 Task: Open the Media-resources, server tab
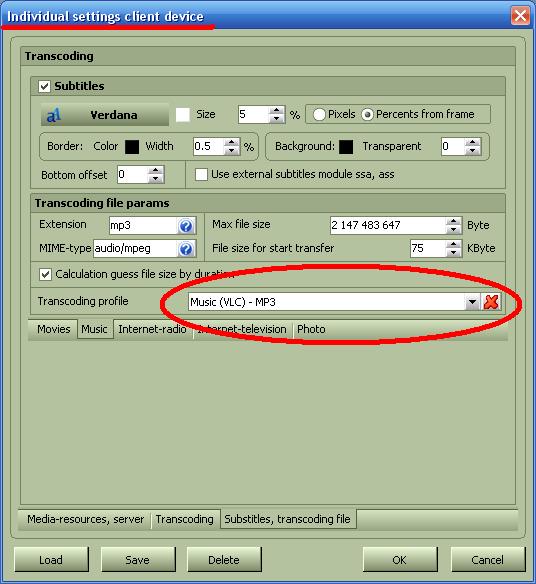click(x=85, y=519)
